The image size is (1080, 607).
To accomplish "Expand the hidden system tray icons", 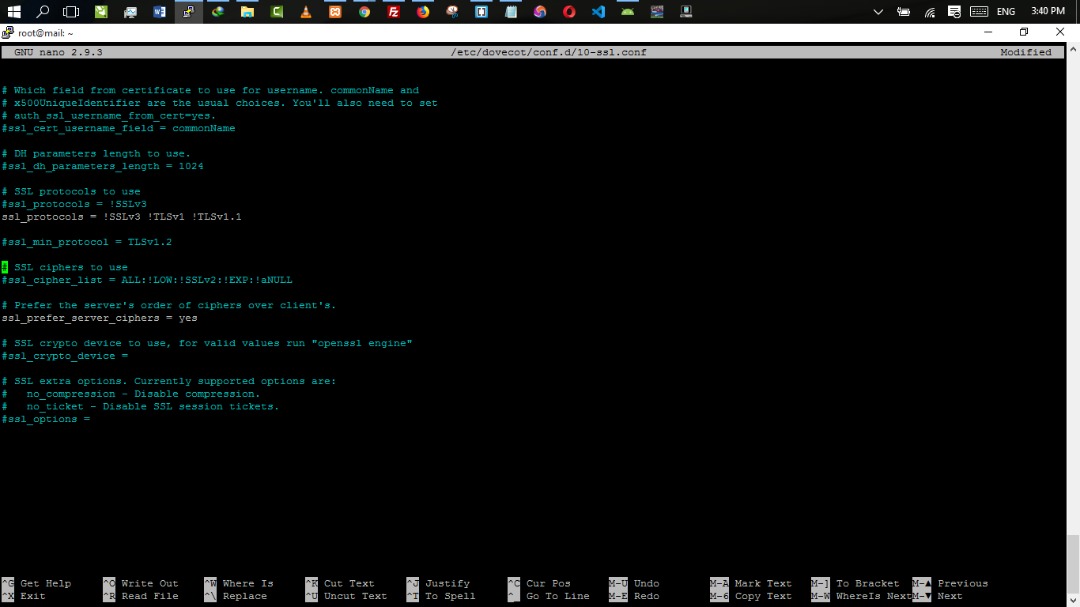I will click(x=878, y=12).
